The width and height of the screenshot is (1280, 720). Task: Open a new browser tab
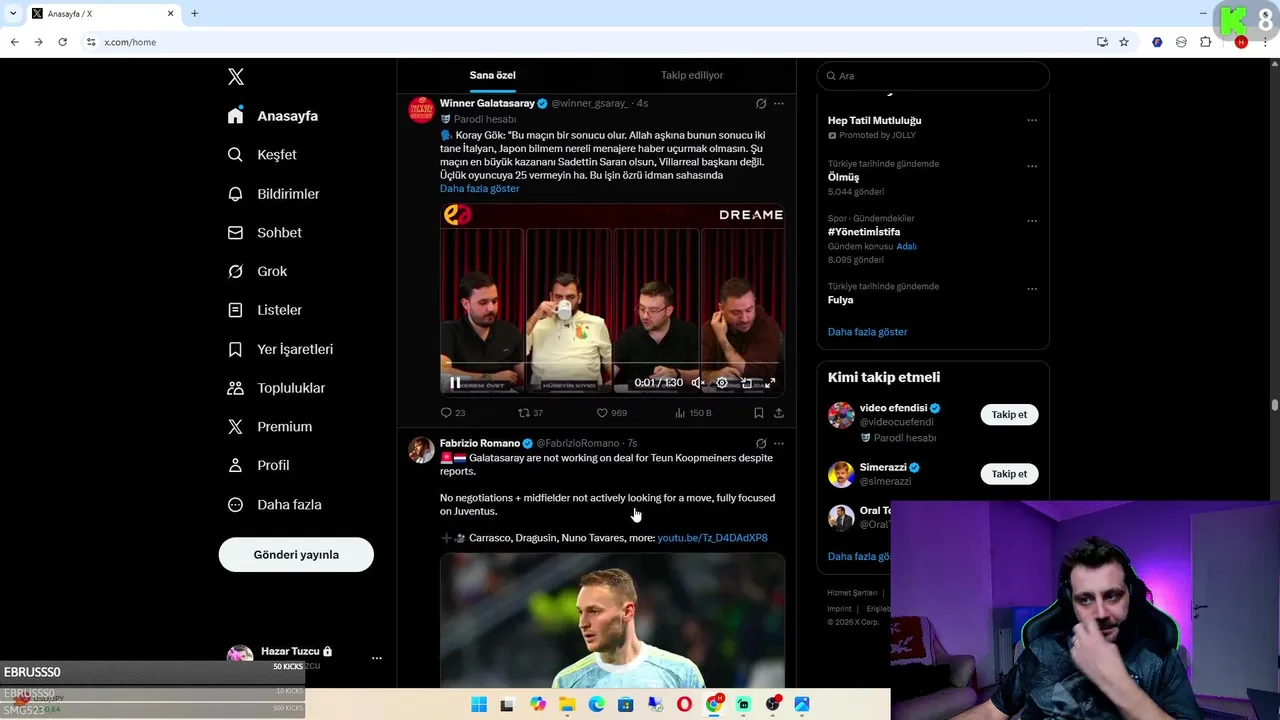(194, 13)
